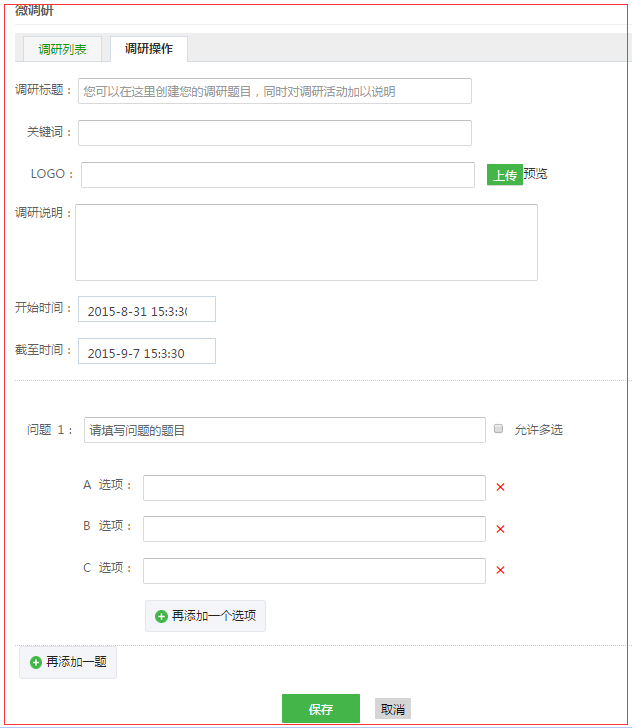
Task: Click the B 选项 input field
Action: click(314, 529)
